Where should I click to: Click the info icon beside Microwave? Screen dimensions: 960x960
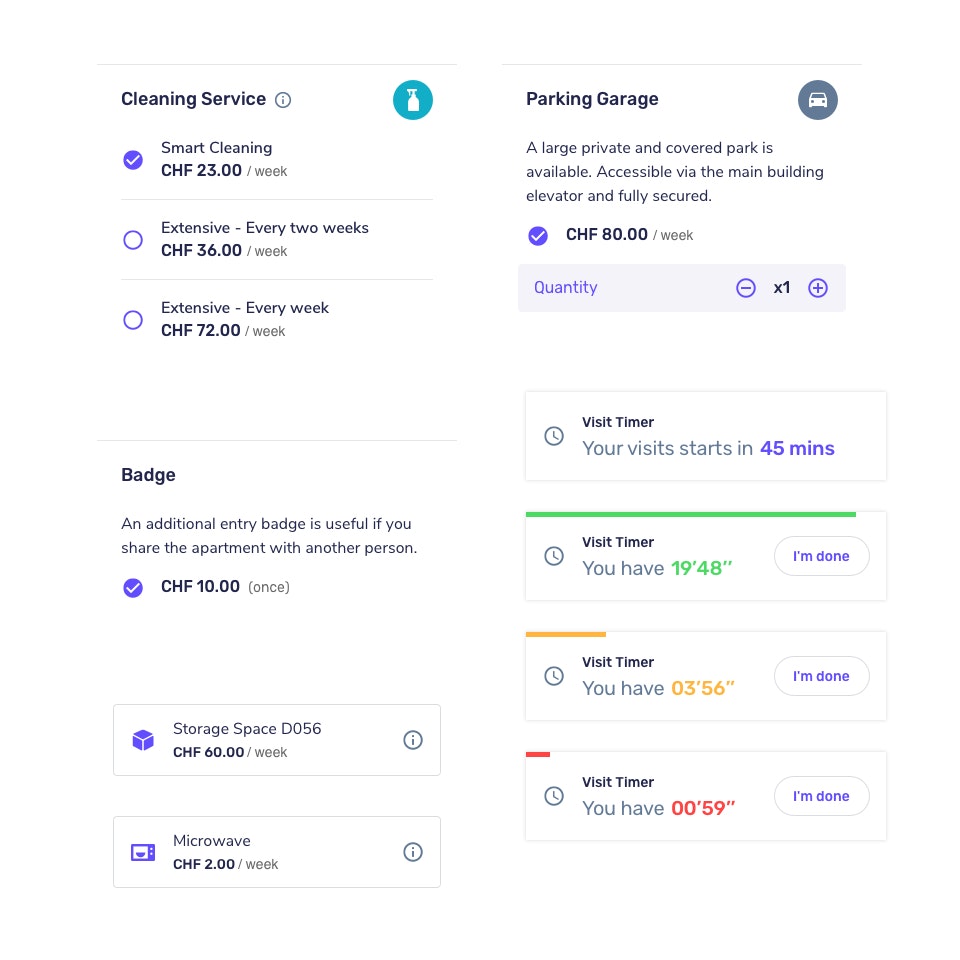pyautogui.click(x=413, y=852)
